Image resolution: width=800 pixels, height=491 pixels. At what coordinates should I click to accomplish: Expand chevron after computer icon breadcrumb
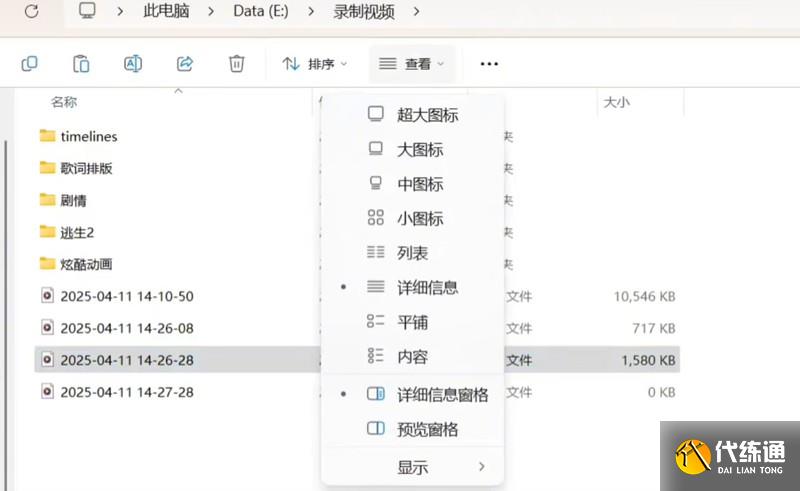click(120, 11)
